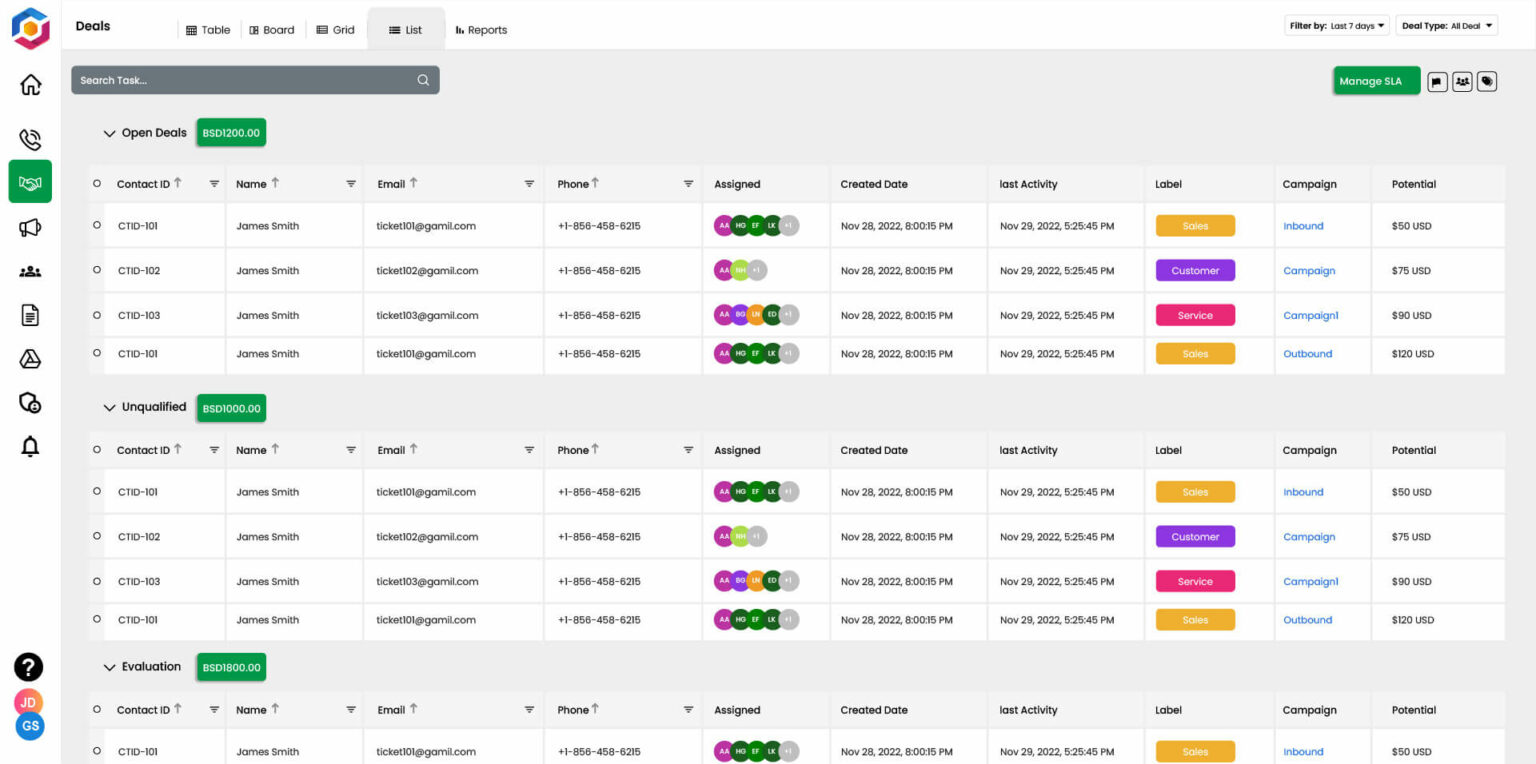The height and width of the screenshot is (764, 1536).
Task: Open the Inbound campaign link
Action: pos(1303,226)
